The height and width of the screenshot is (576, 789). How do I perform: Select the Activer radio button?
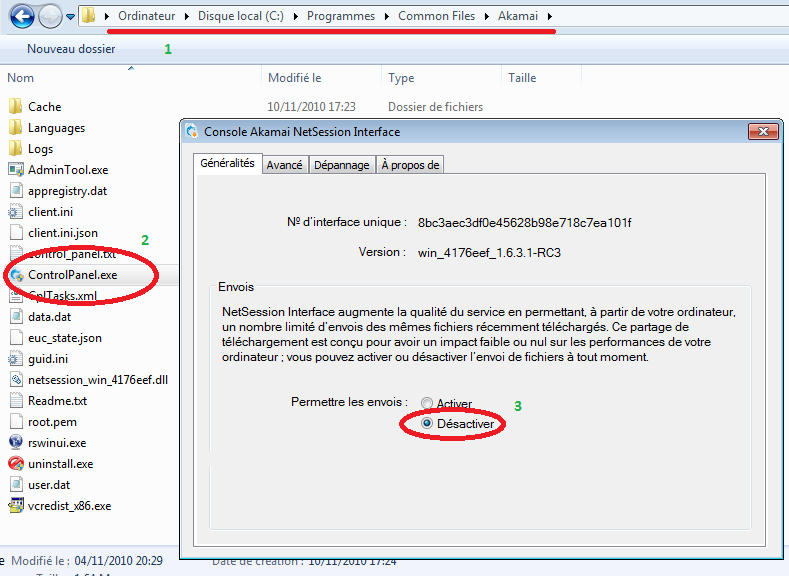pos(427,403)
